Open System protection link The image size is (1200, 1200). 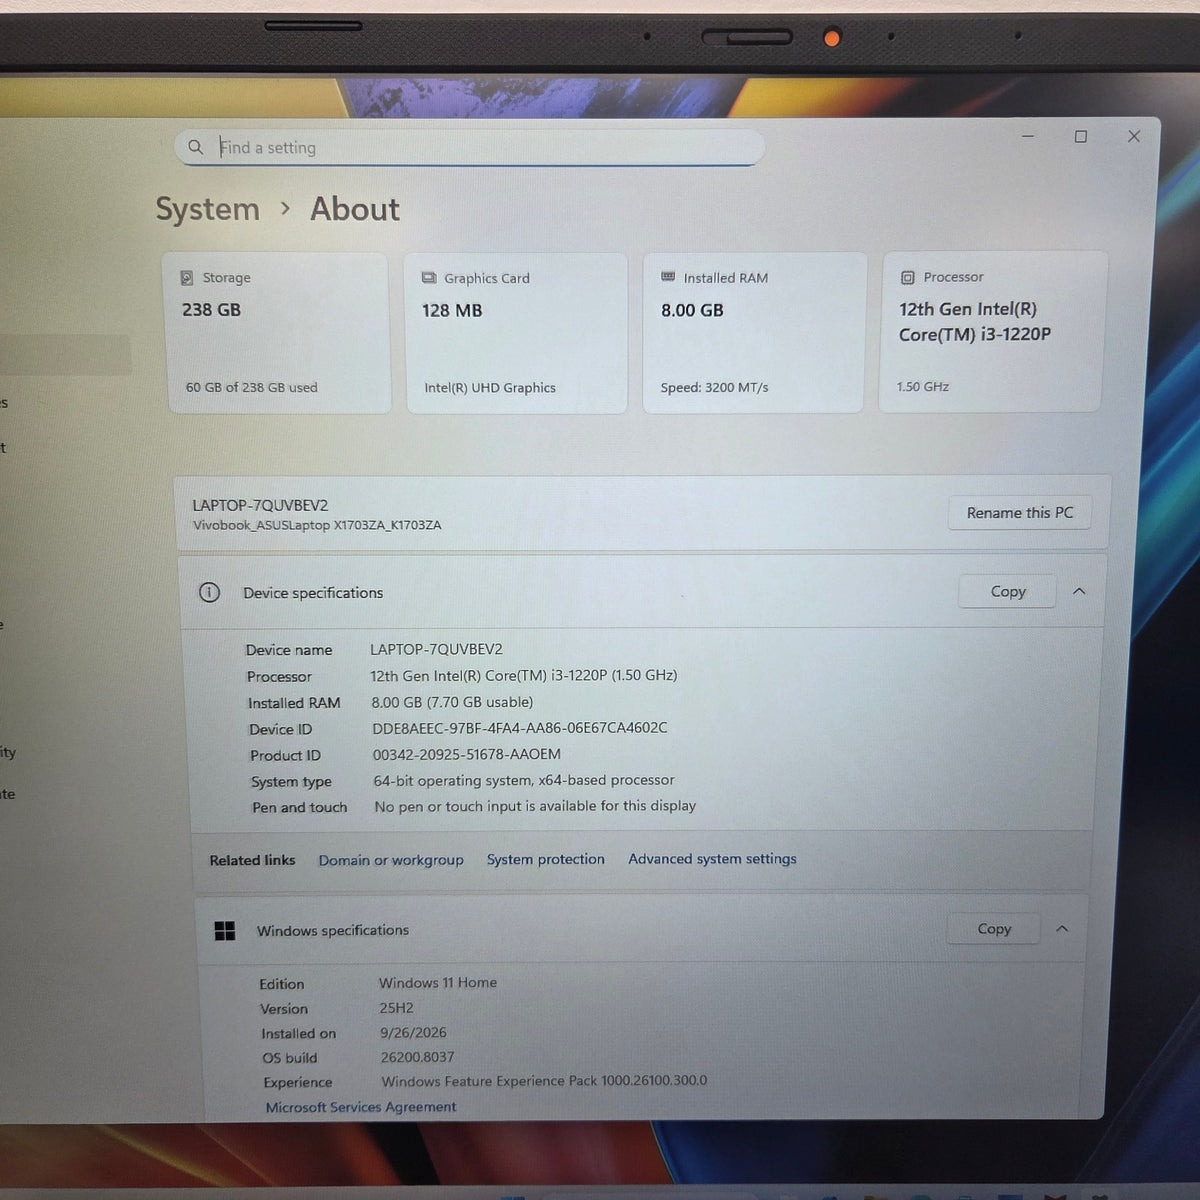click(x=546, y=859)
